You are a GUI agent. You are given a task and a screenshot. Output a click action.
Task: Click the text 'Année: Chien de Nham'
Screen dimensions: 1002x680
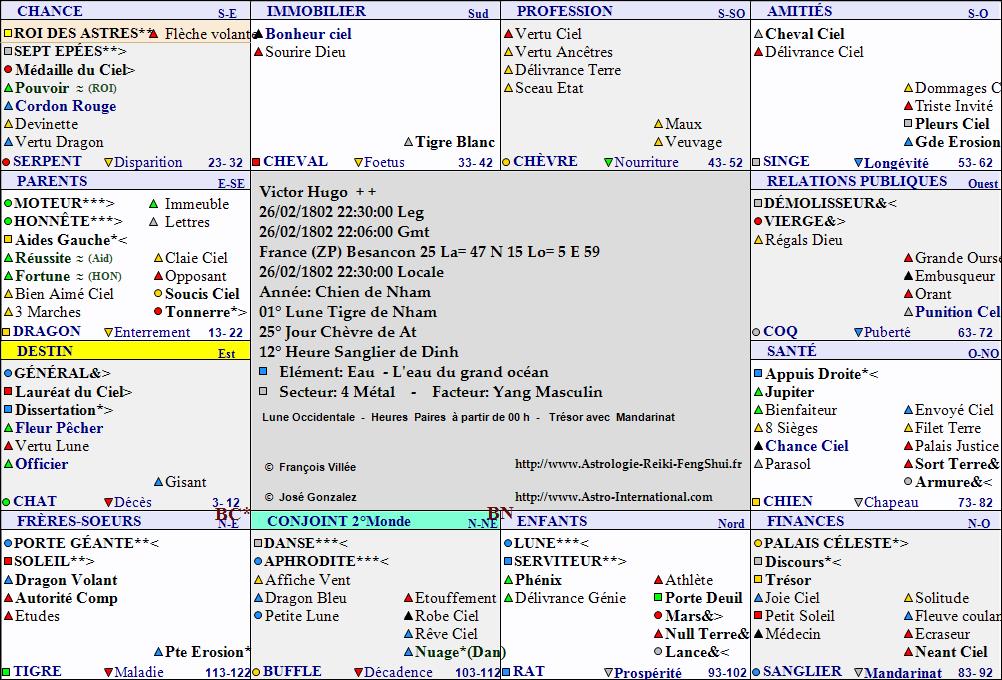pyautogui.click(x=345, y=291)
